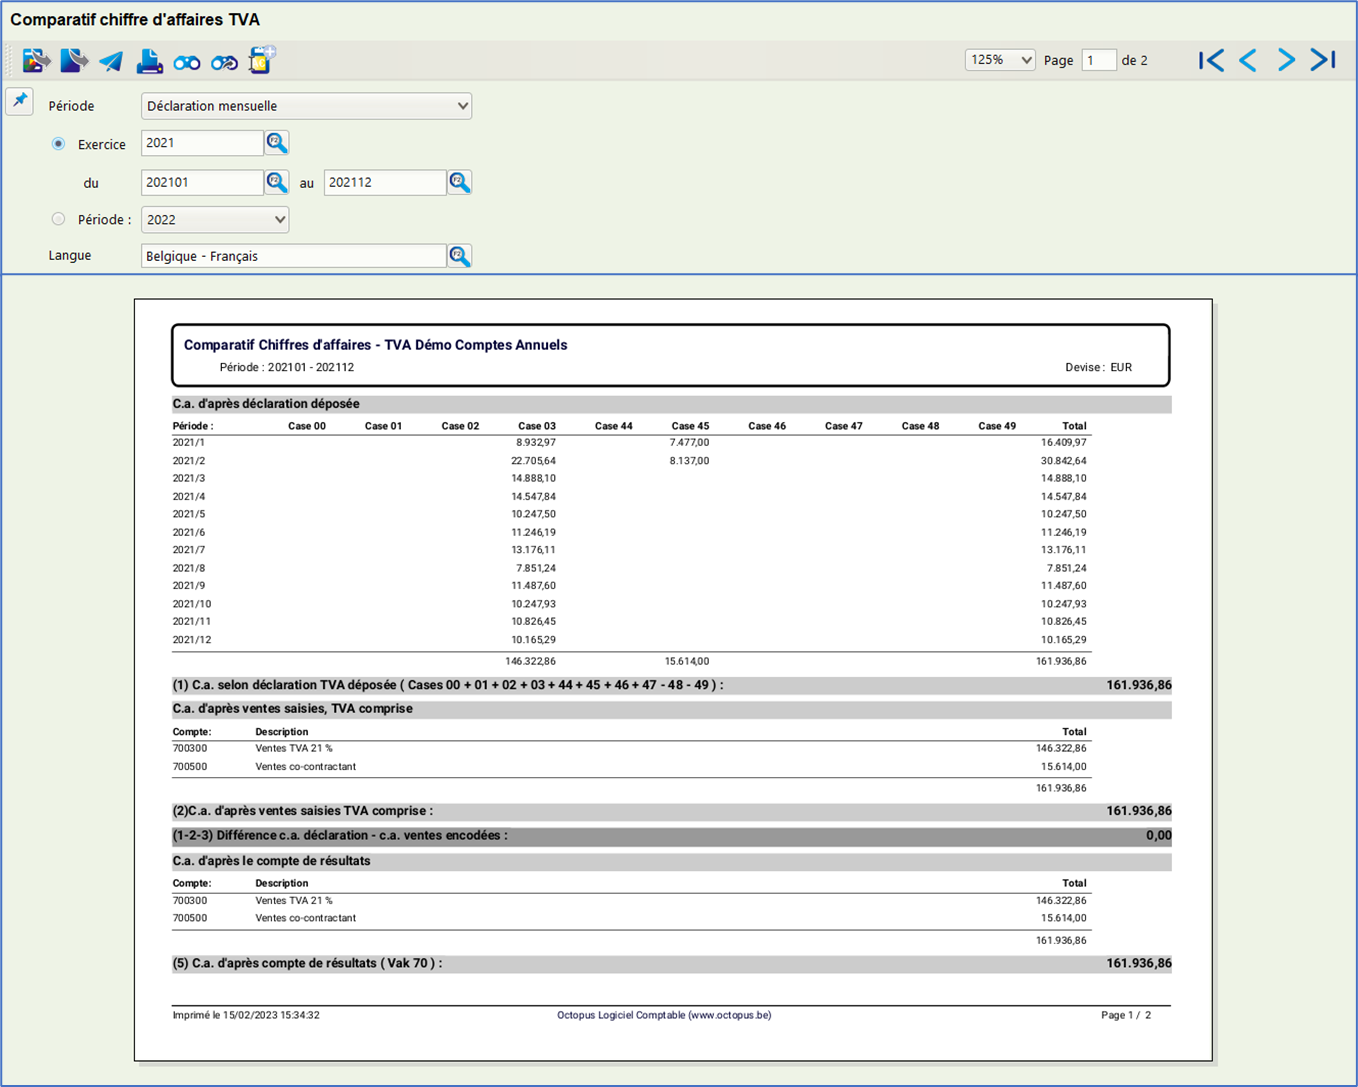The width and height of the screenshot is (1358, 1087).
Task: Go to the next report page
Action: pyautogui.click(x=1286, y=60)
